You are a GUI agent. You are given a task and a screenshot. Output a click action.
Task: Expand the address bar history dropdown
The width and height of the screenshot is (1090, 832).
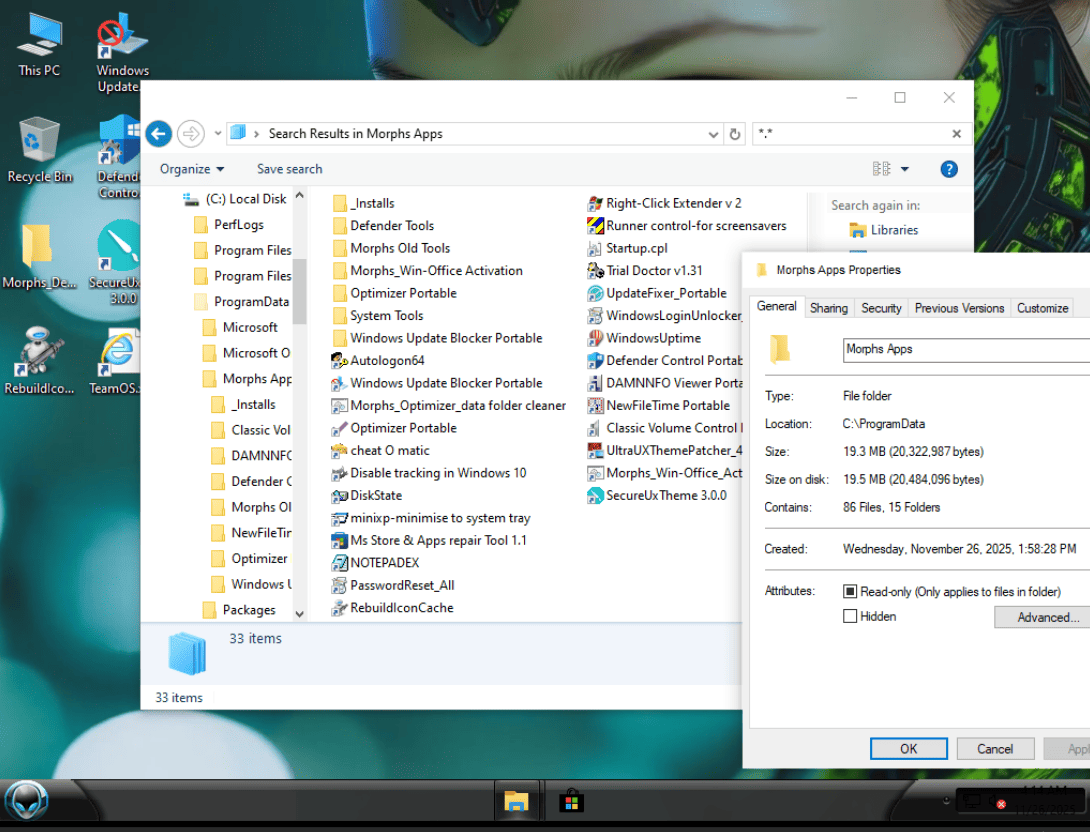coord(713,134)
